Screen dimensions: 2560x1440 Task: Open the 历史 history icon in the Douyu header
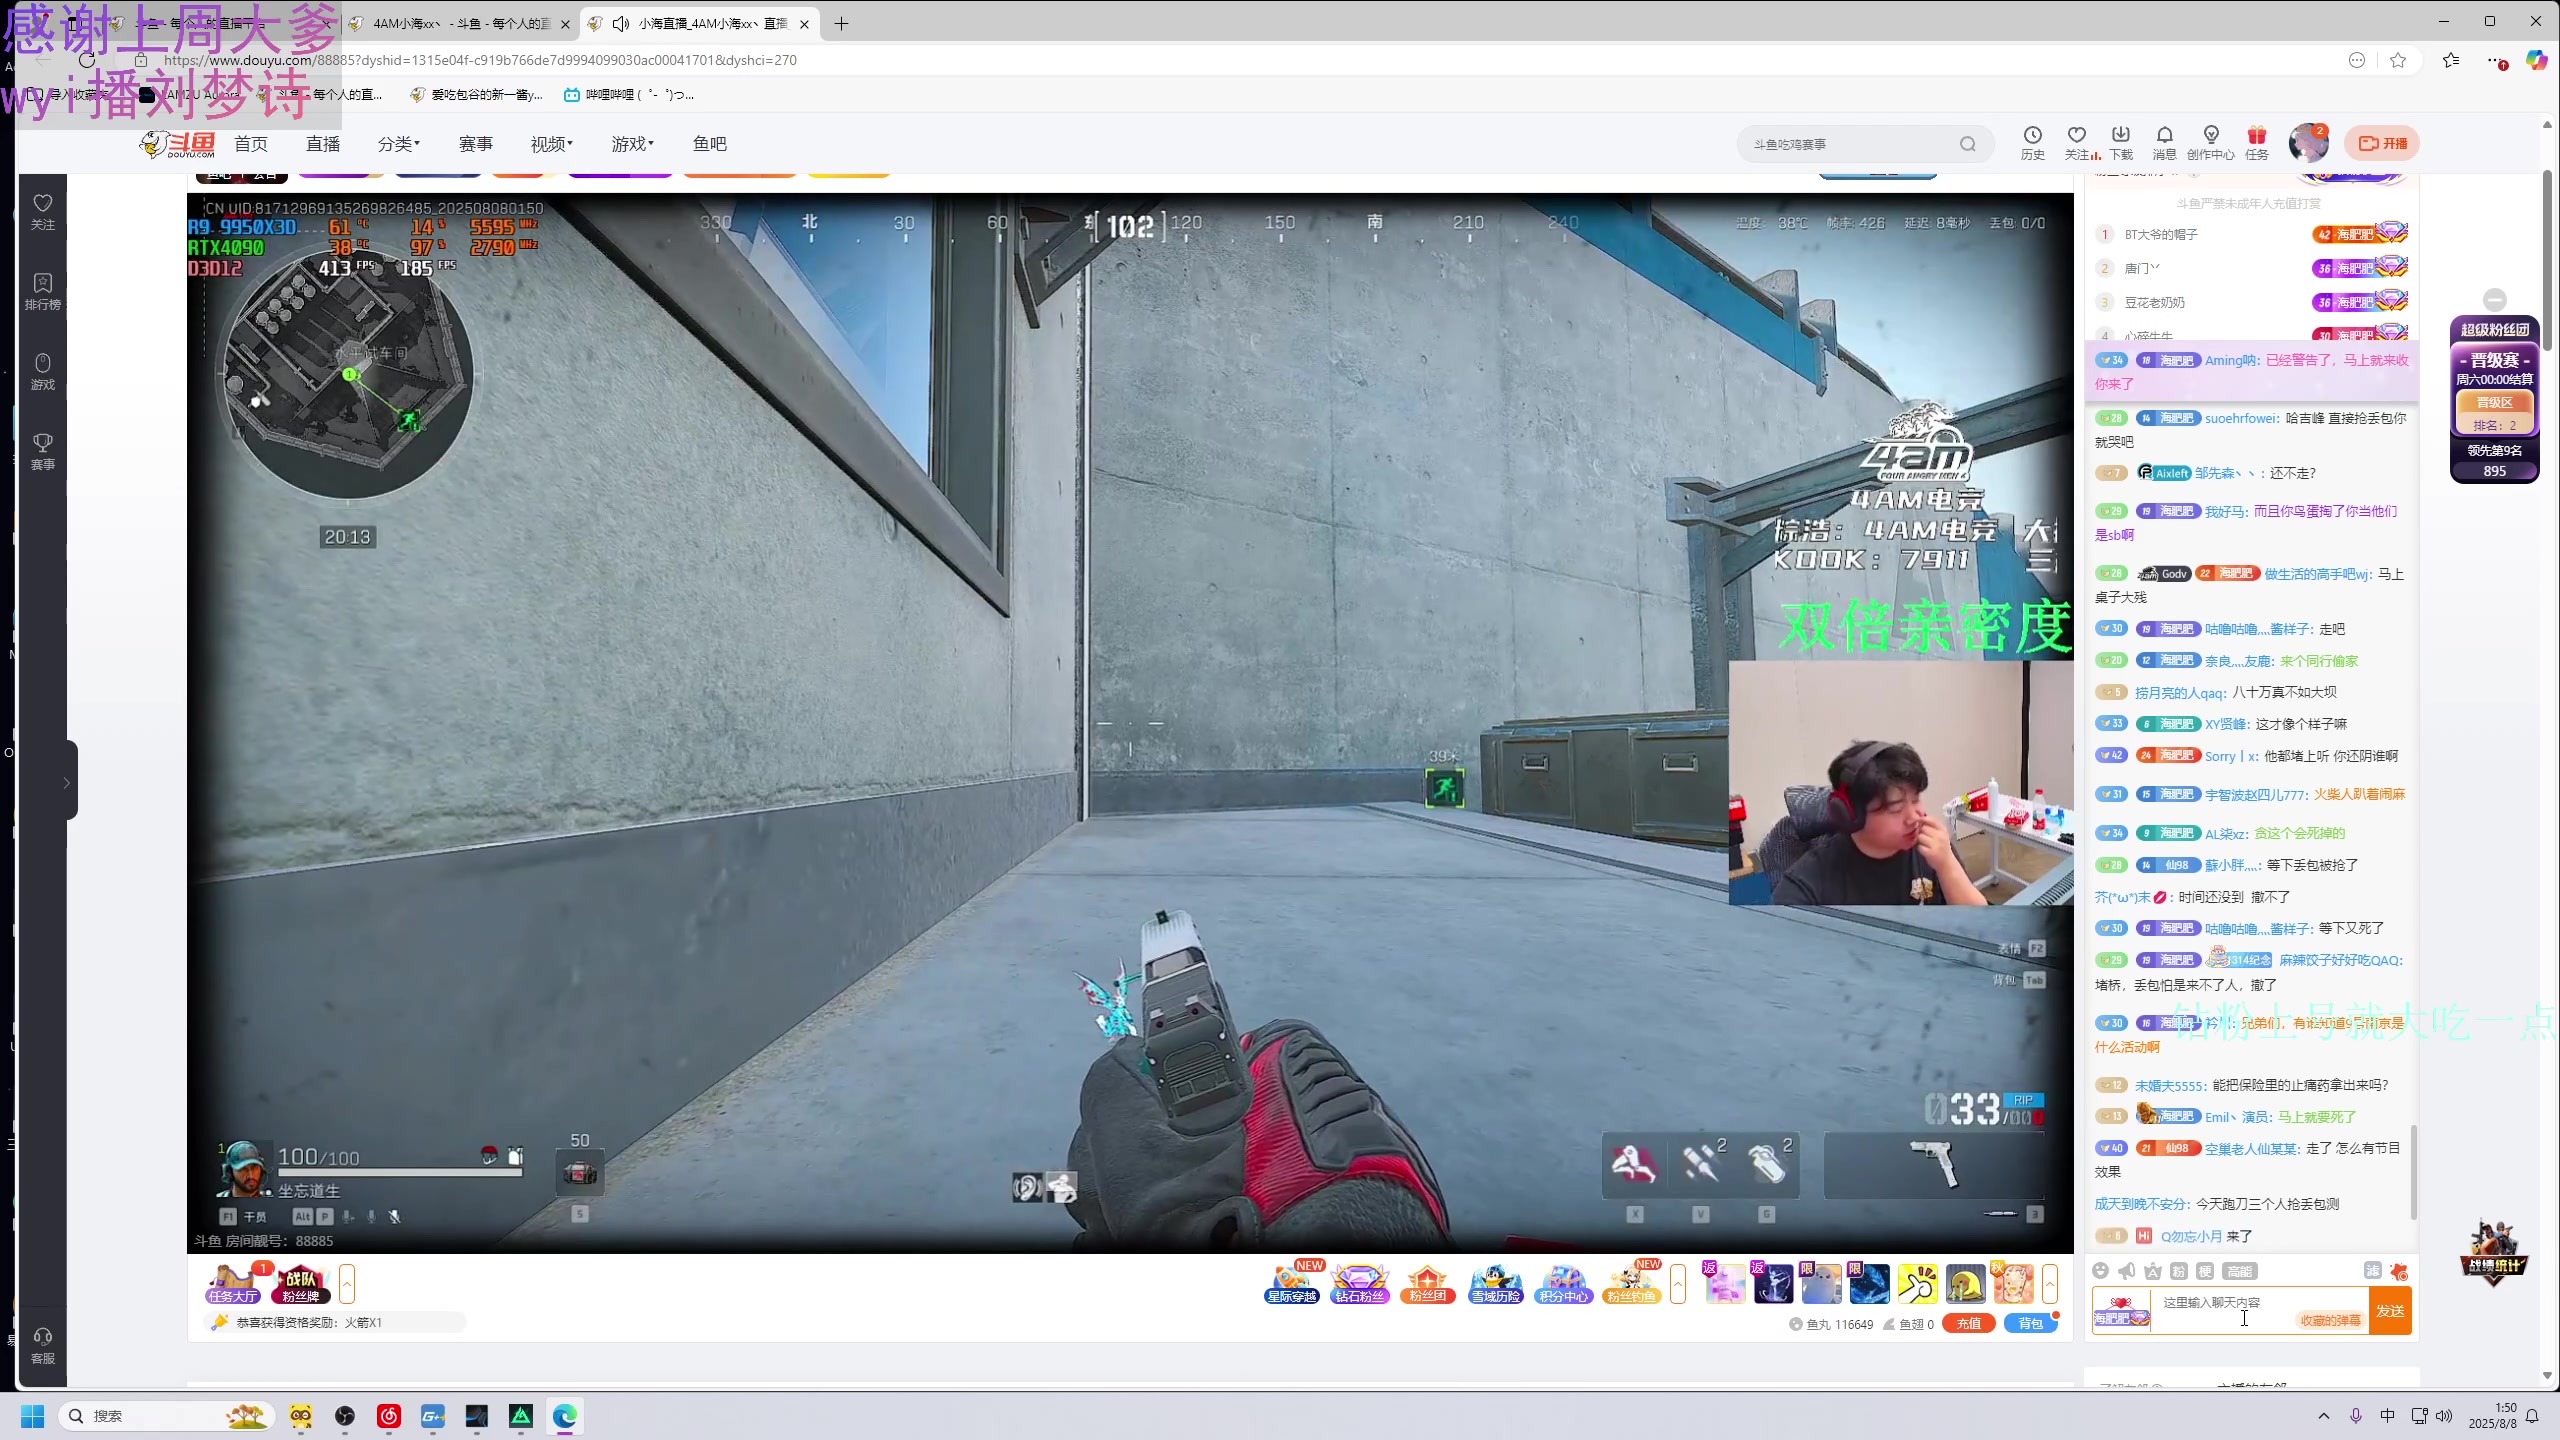[2032, 142]
